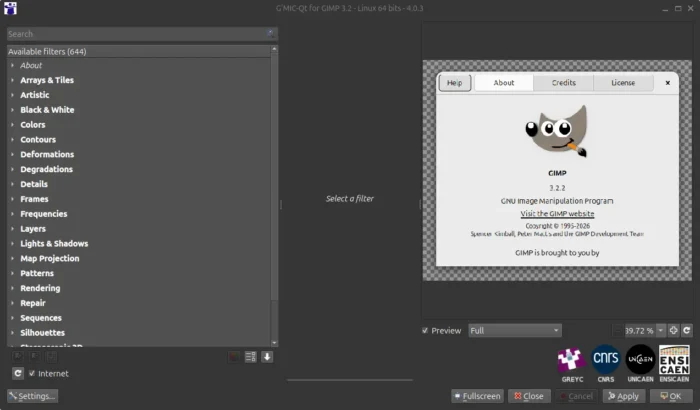Open the preview mode dropdown showing Full

(515, 331)
